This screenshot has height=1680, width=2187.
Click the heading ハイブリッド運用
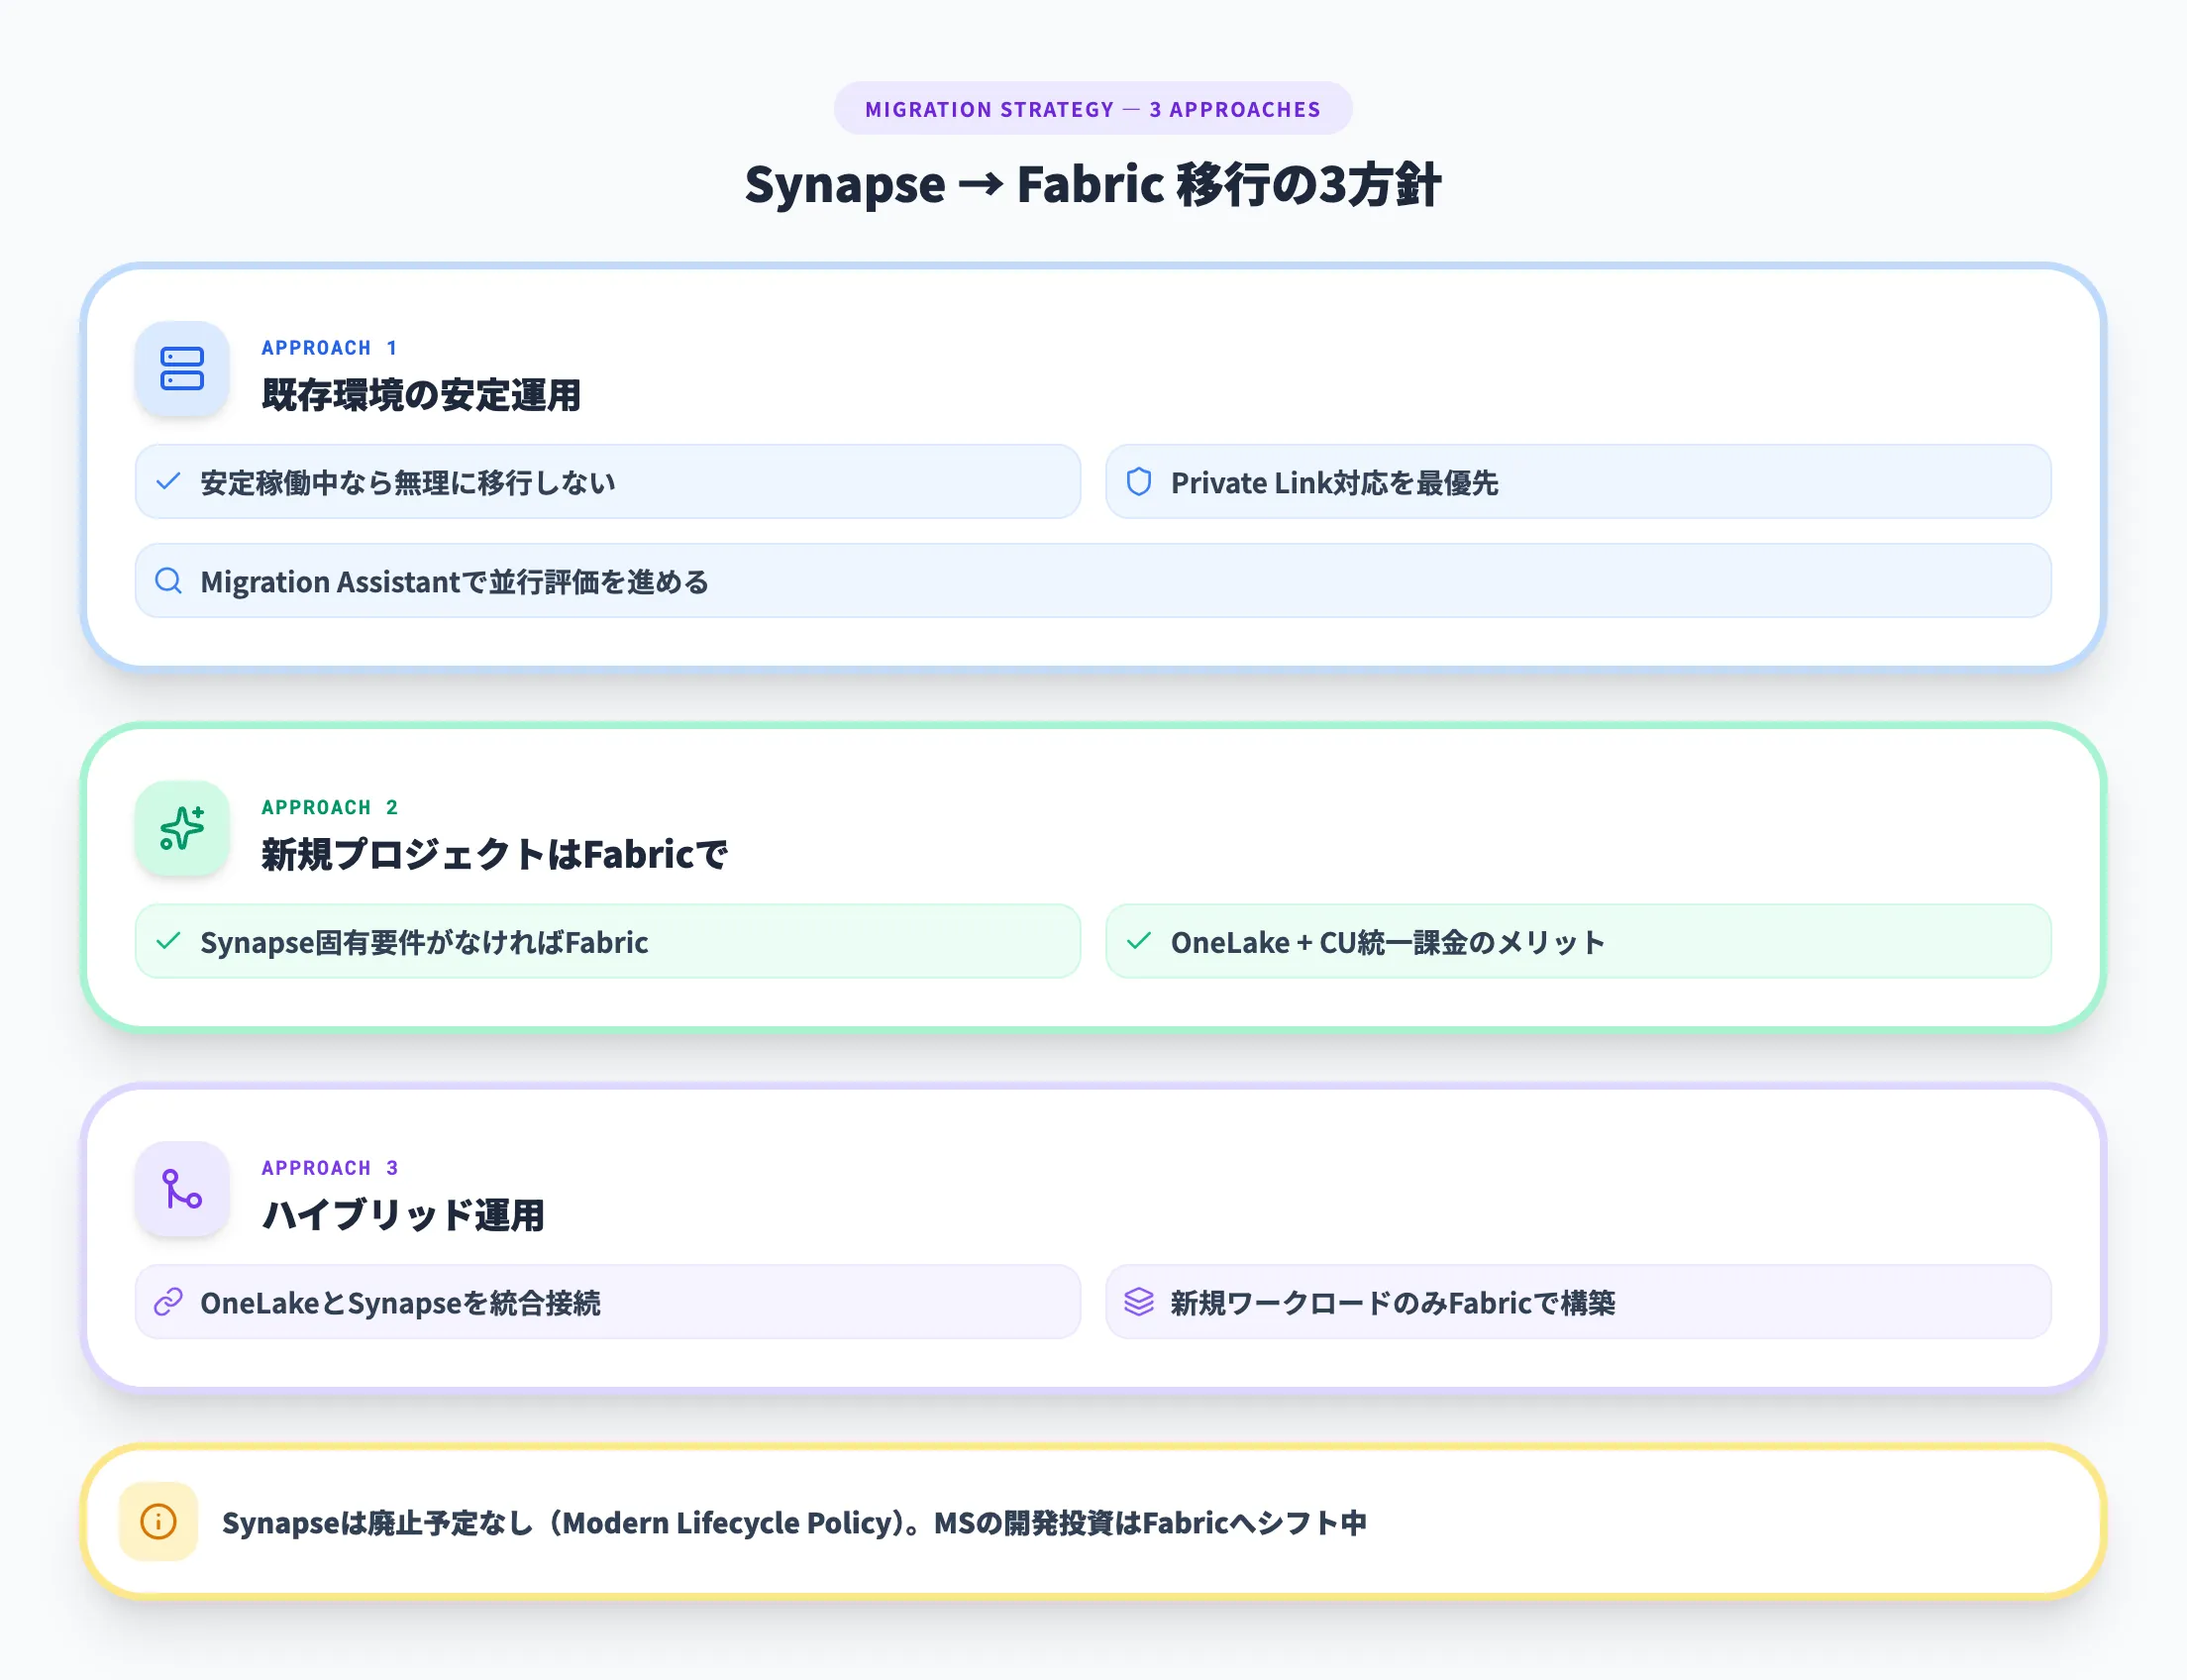pyautogui.click(x=403, y=1215)
